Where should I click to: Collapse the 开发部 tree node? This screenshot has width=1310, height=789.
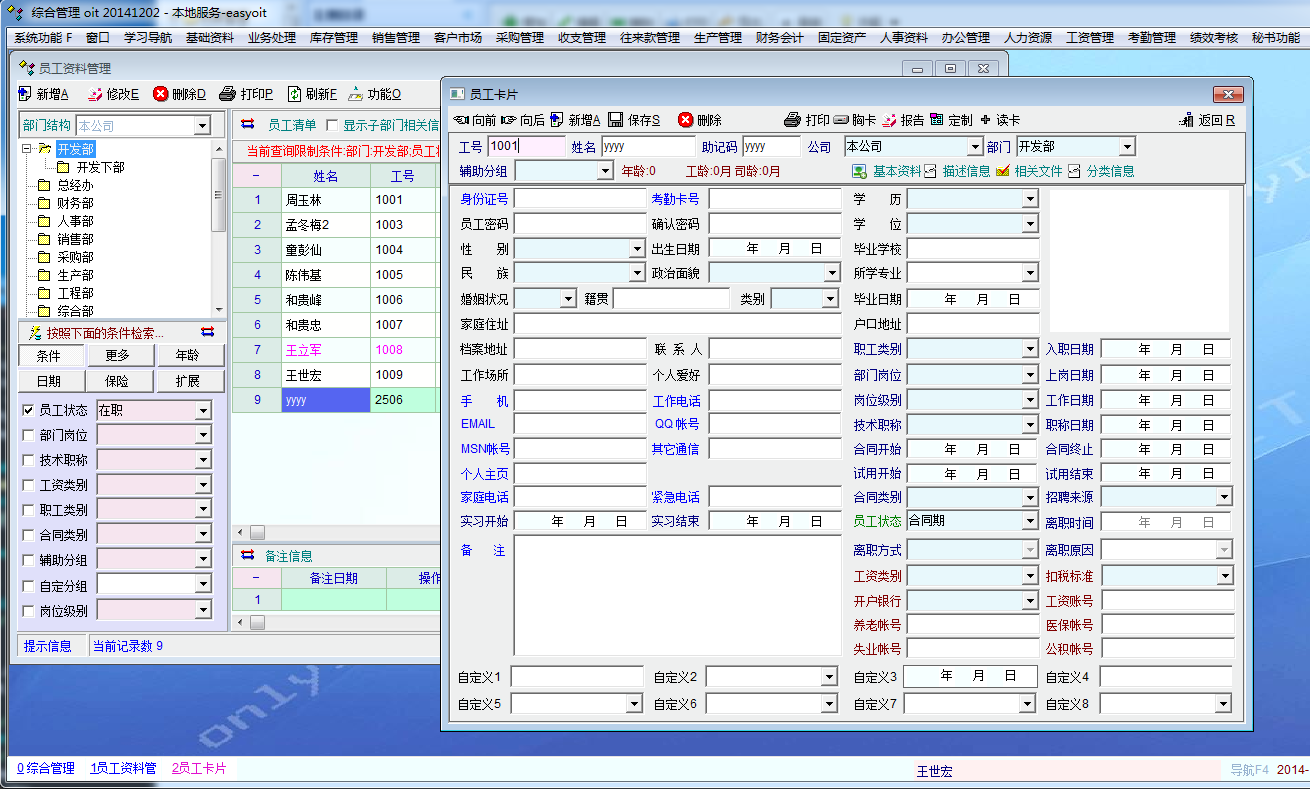[x=27, y=149]
